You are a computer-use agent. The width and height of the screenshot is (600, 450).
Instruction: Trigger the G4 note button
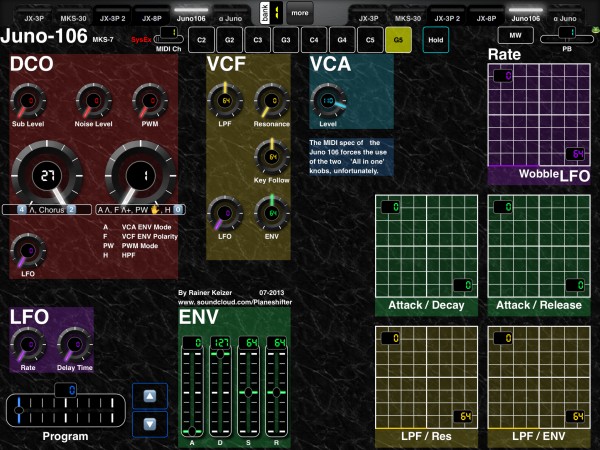[342, 40]
